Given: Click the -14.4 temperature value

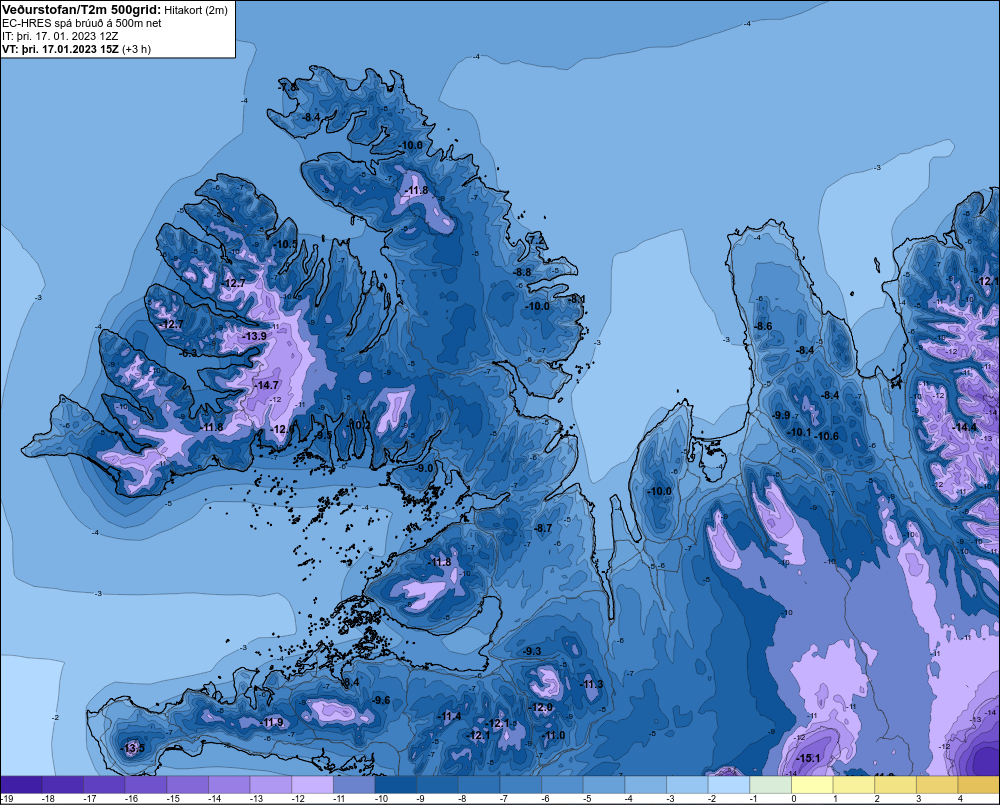Looking at the screenshot, I should [x=964, y=427].
